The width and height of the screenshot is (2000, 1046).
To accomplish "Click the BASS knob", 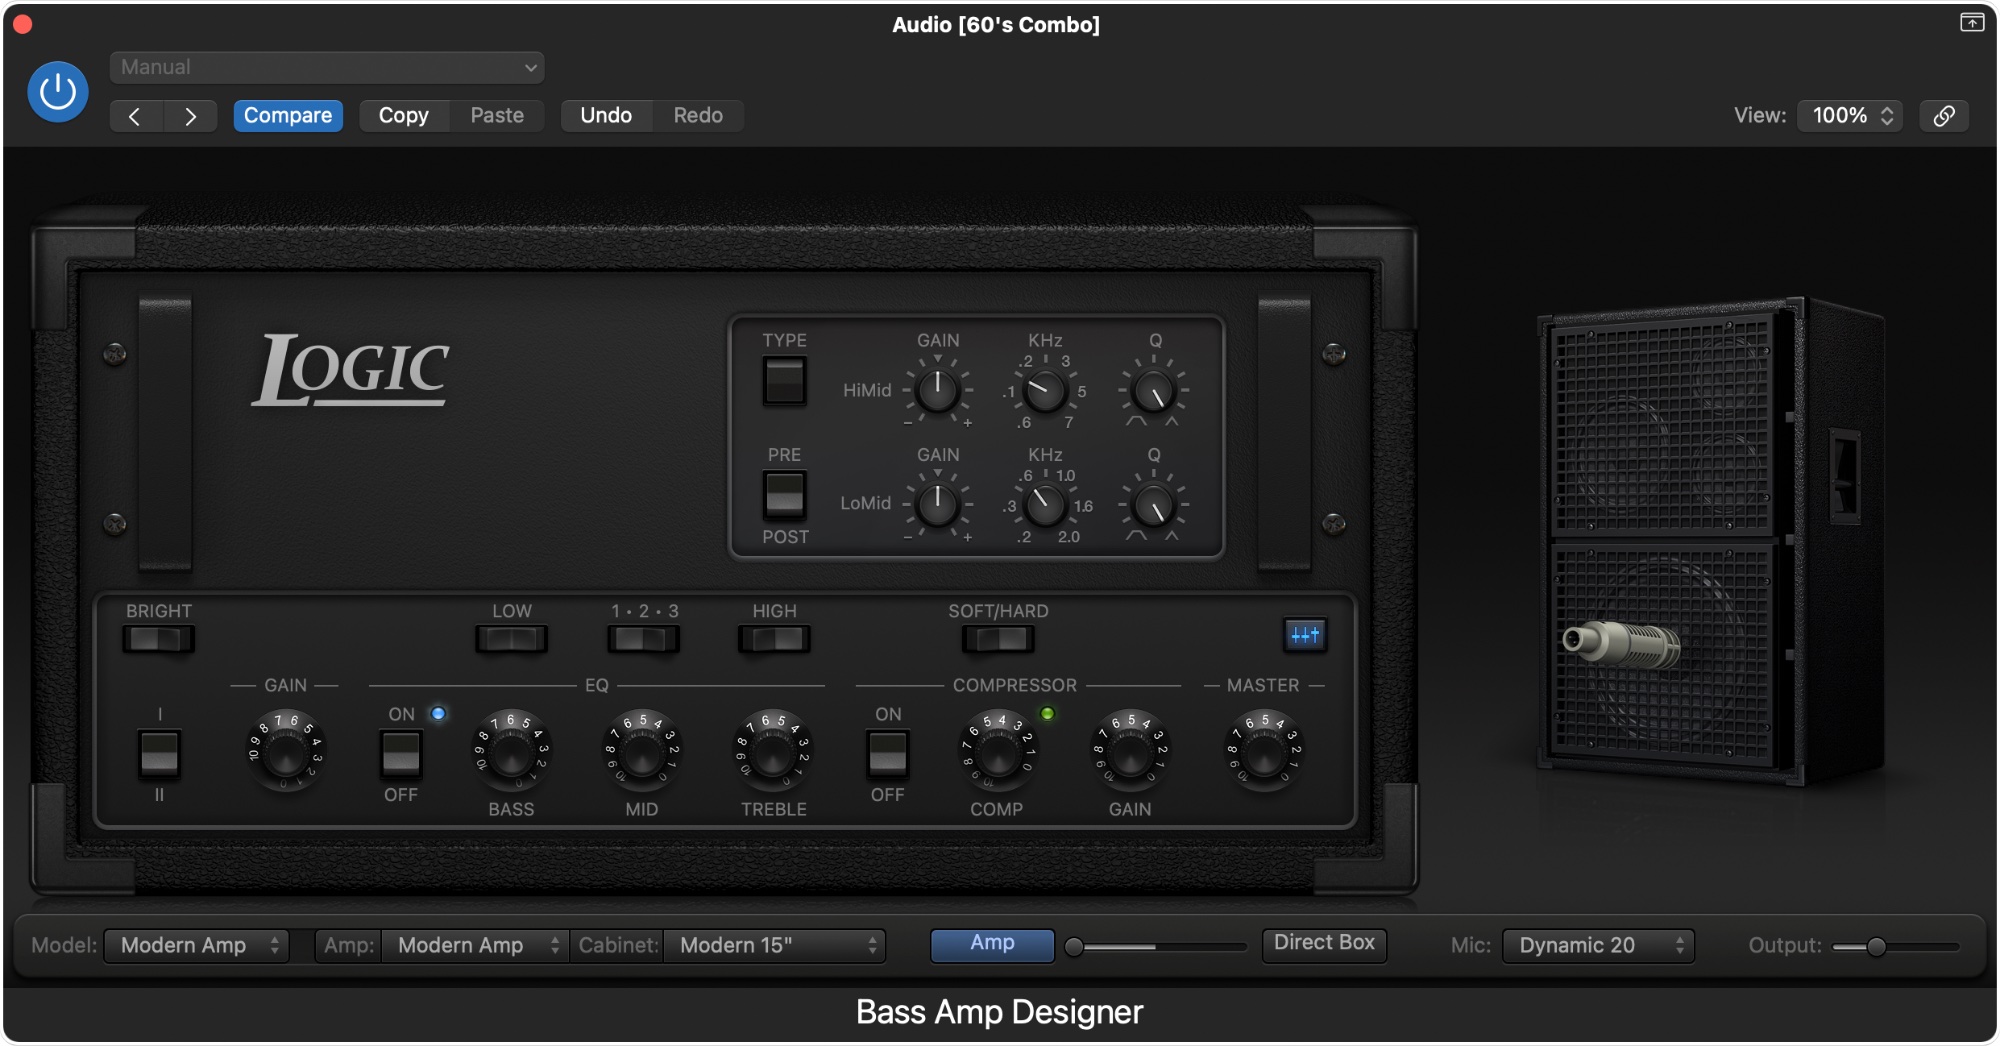I will pos(511,752).
